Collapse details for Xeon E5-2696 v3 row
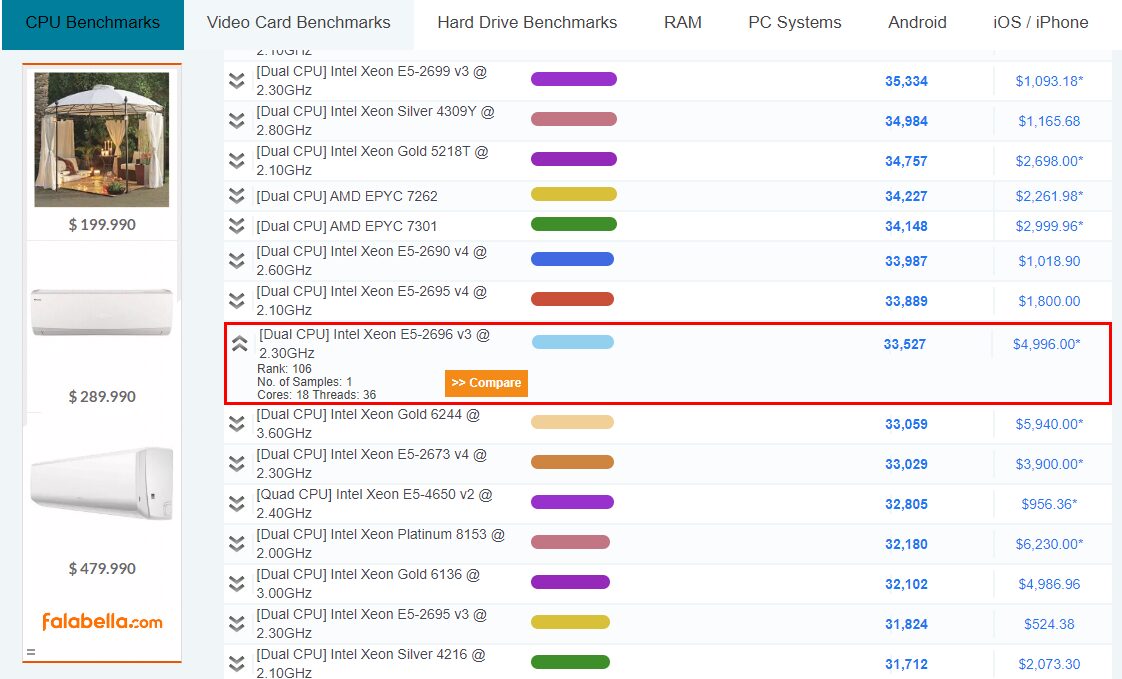The height and width of the screenshot is (679, 1122). pyautogui.click(x=240, y=344)
